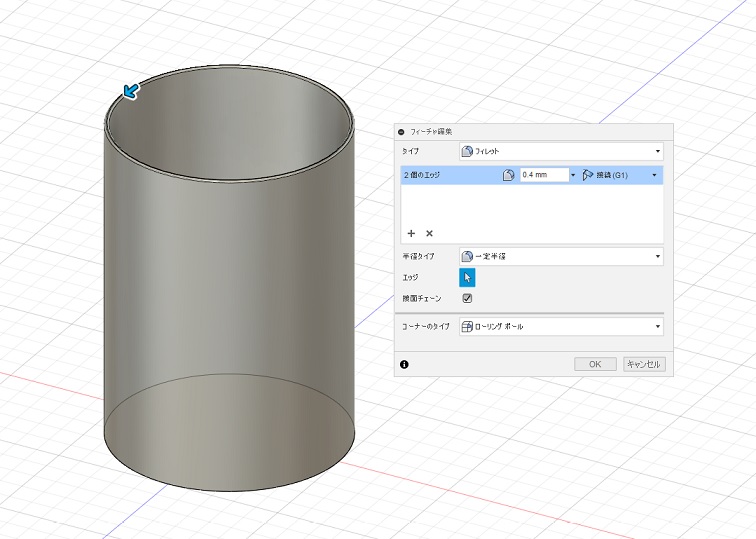Confirm the fillet with the OK button
Viewport: 756px width, 539px height.
tap(595, 364)
